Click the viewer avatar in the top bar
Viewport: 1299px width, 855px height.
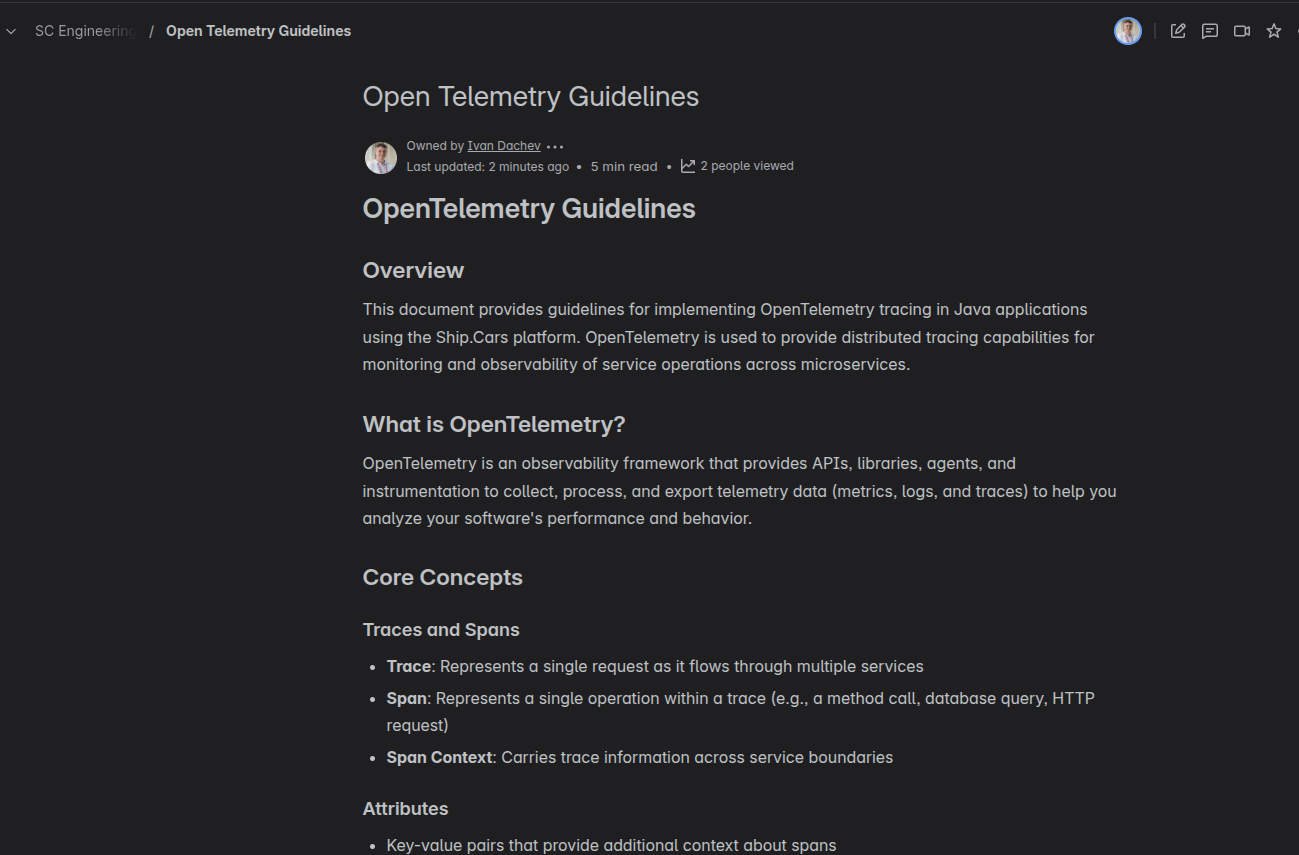[x=1128, y=31]
